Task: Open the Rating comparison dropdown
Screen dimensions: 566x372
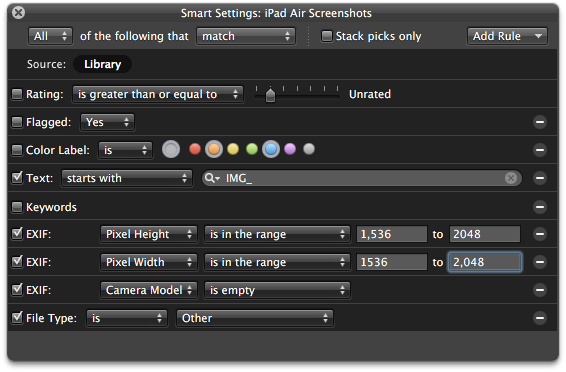Action: click(157, 94)
